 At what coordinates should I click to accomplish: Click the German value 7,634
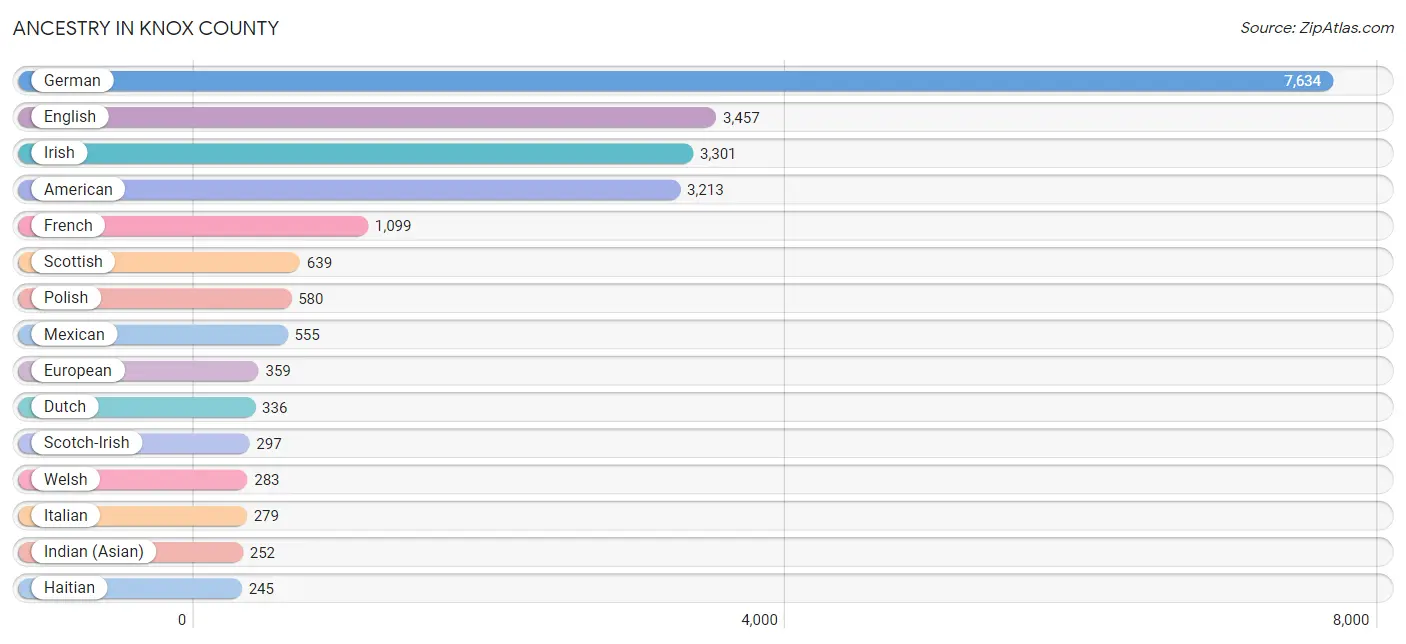click(x=1302, y=81)
